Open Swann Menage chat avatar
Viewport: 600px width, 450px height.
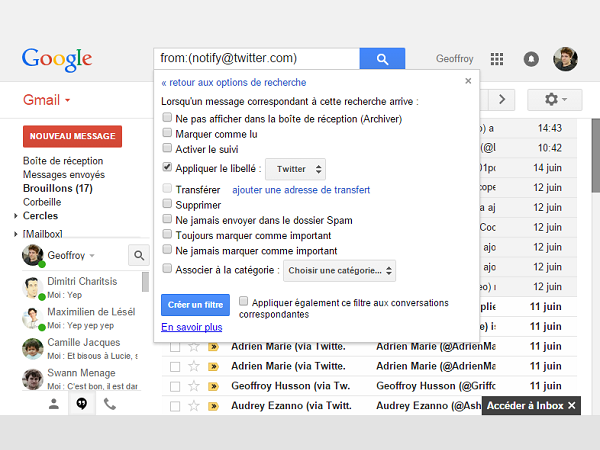(33, 379)
